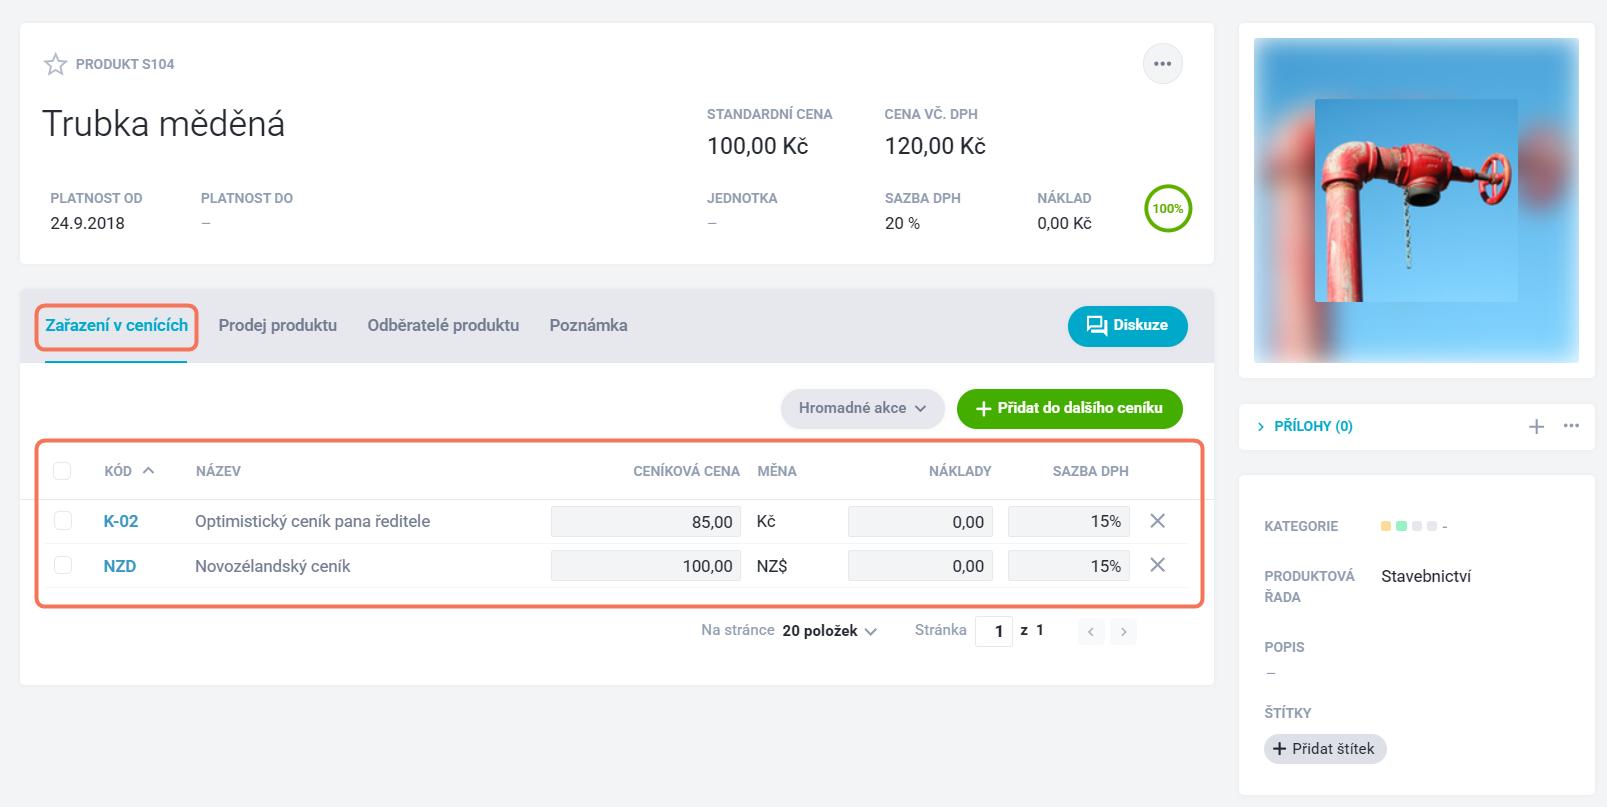Expand the PŘÍLOHY (0) section

pyautogui.click(x=1305, y=426)
